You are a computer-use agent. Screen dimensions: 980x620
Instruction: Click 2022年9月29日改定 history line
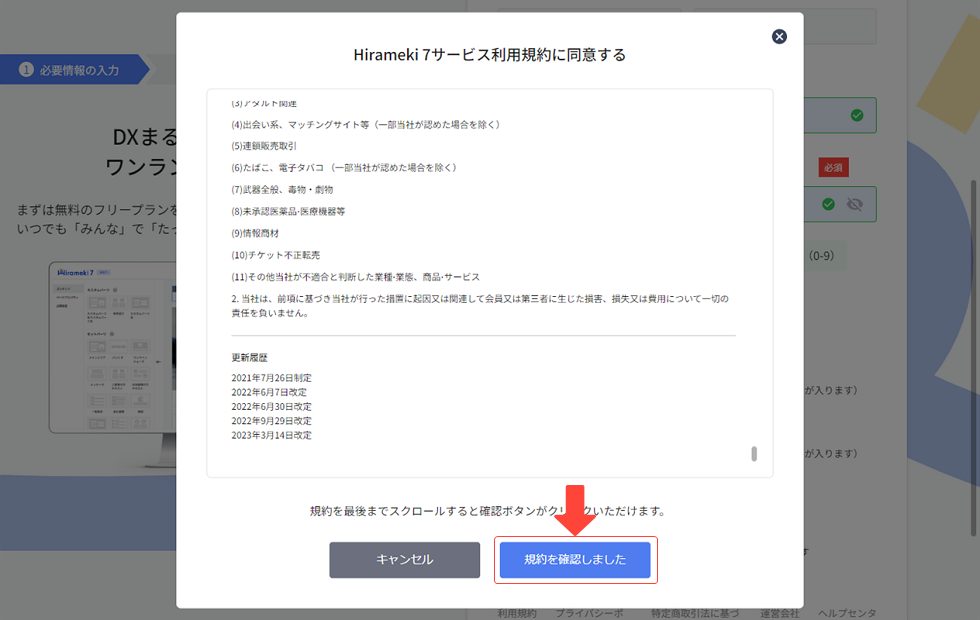(x=271, y=421)
